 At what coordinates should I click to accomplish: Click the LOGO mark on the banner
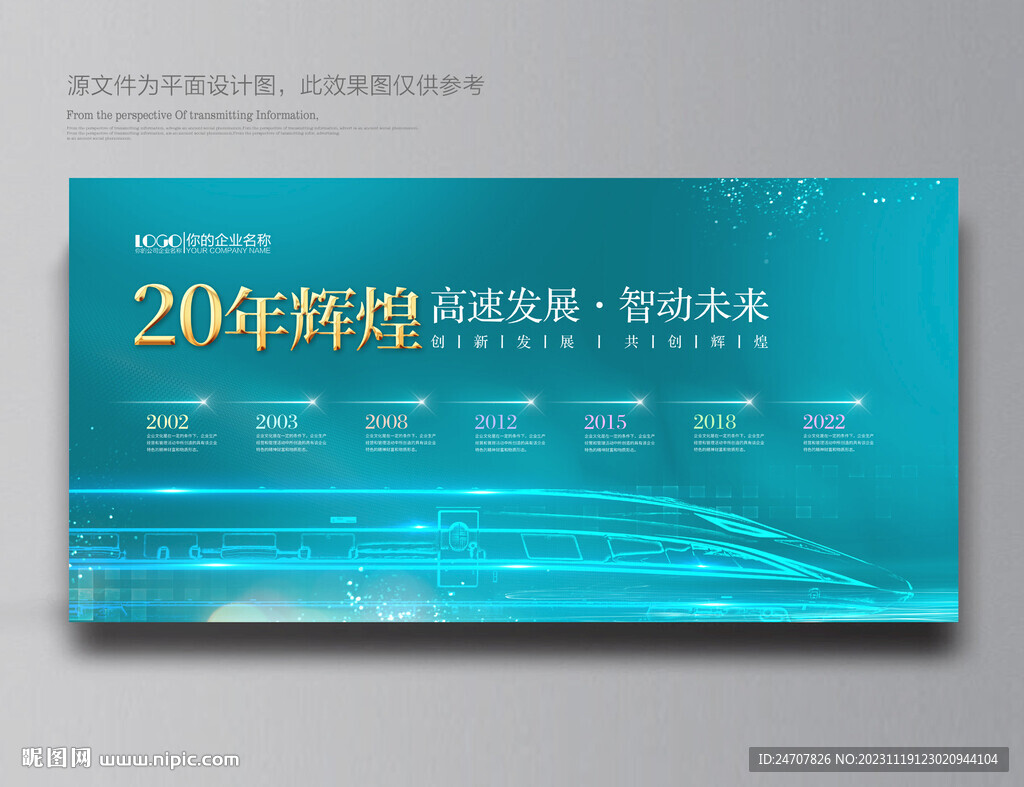tap(158, 240)
